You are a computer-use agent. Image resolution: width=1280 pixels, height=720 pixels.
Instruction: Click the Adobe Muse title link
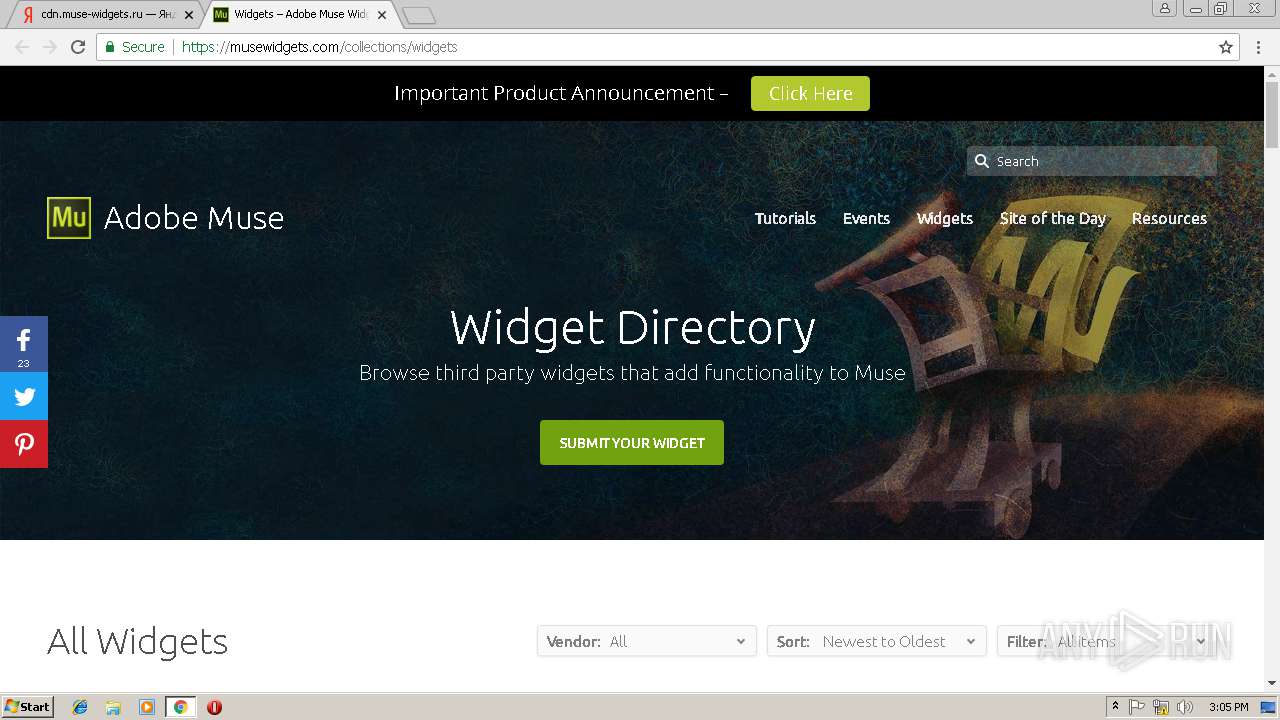click(194, 218)
